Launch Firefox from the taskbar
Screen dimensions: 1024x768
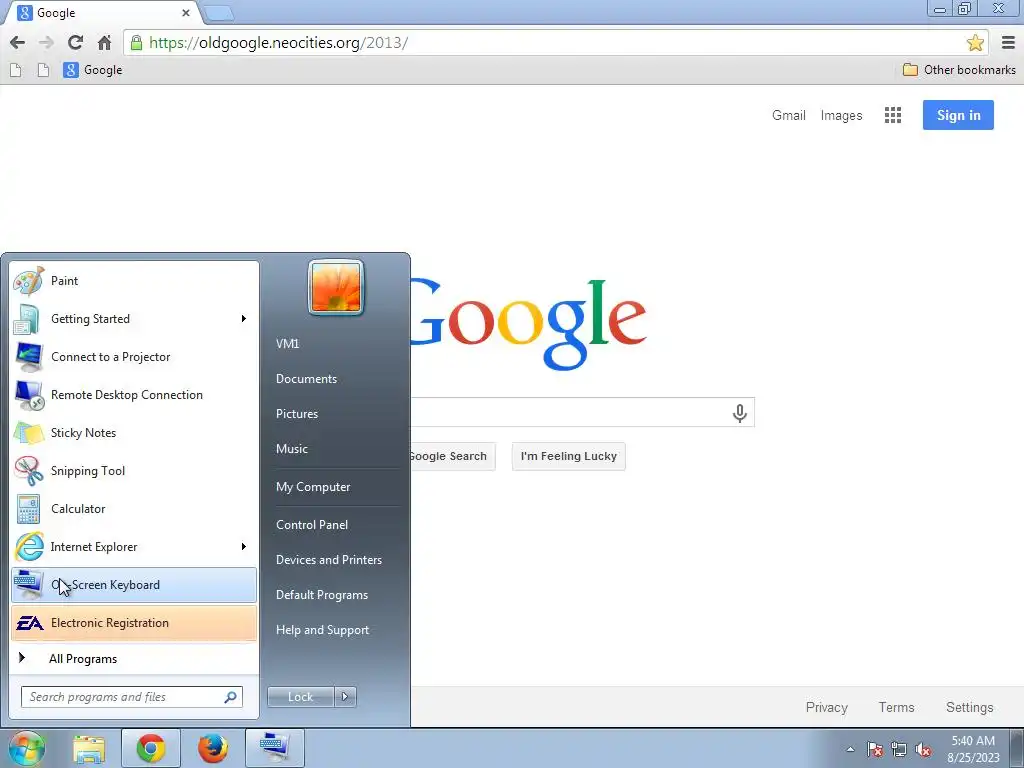pyautogui.click(x=213, y=749)
